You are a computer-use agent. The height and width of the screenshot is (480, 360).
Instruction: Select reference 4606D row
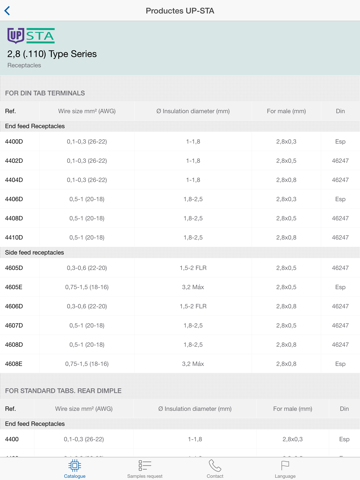point(180,306)
